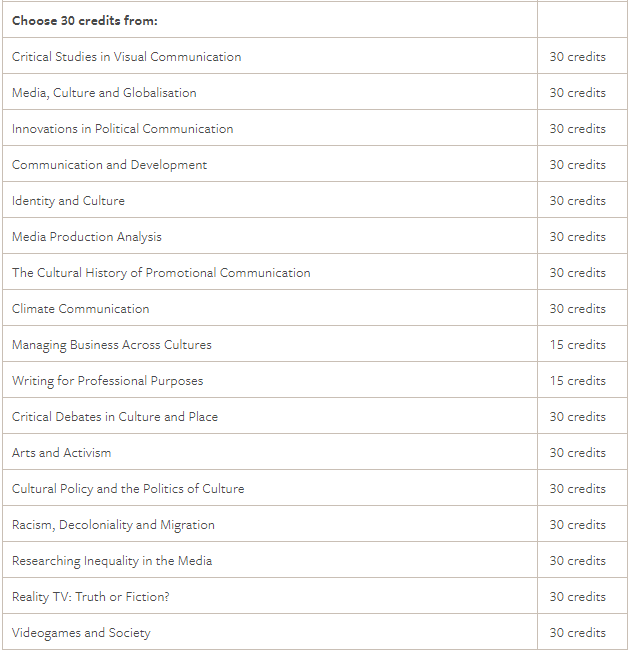Click Innovations in Political Communication

pyautogui.click(x=122, y=129)
